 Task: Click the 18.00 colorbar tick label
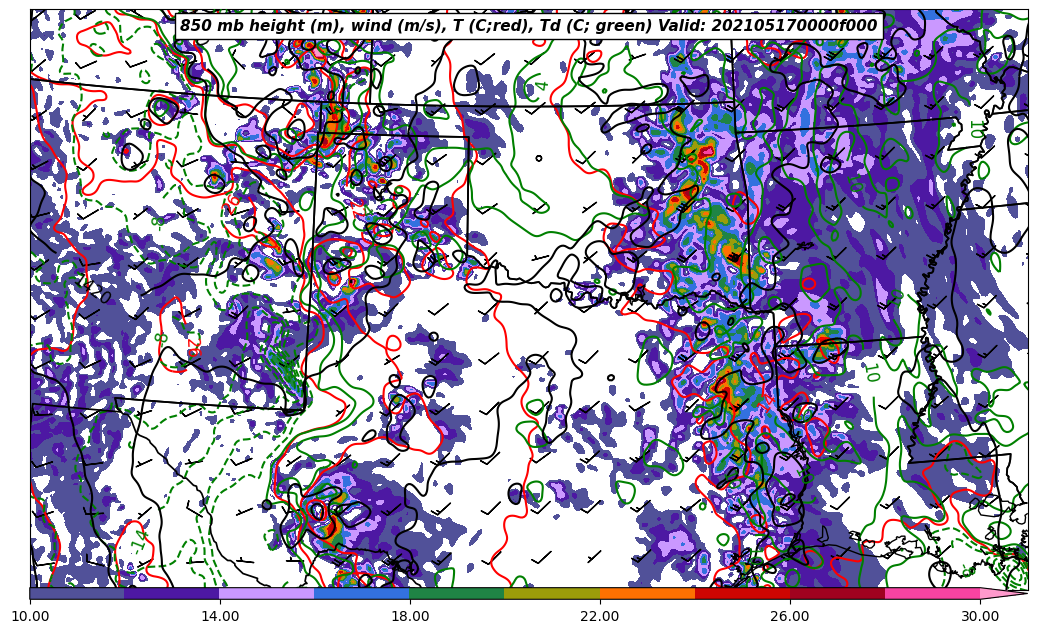tap(410, 616)
